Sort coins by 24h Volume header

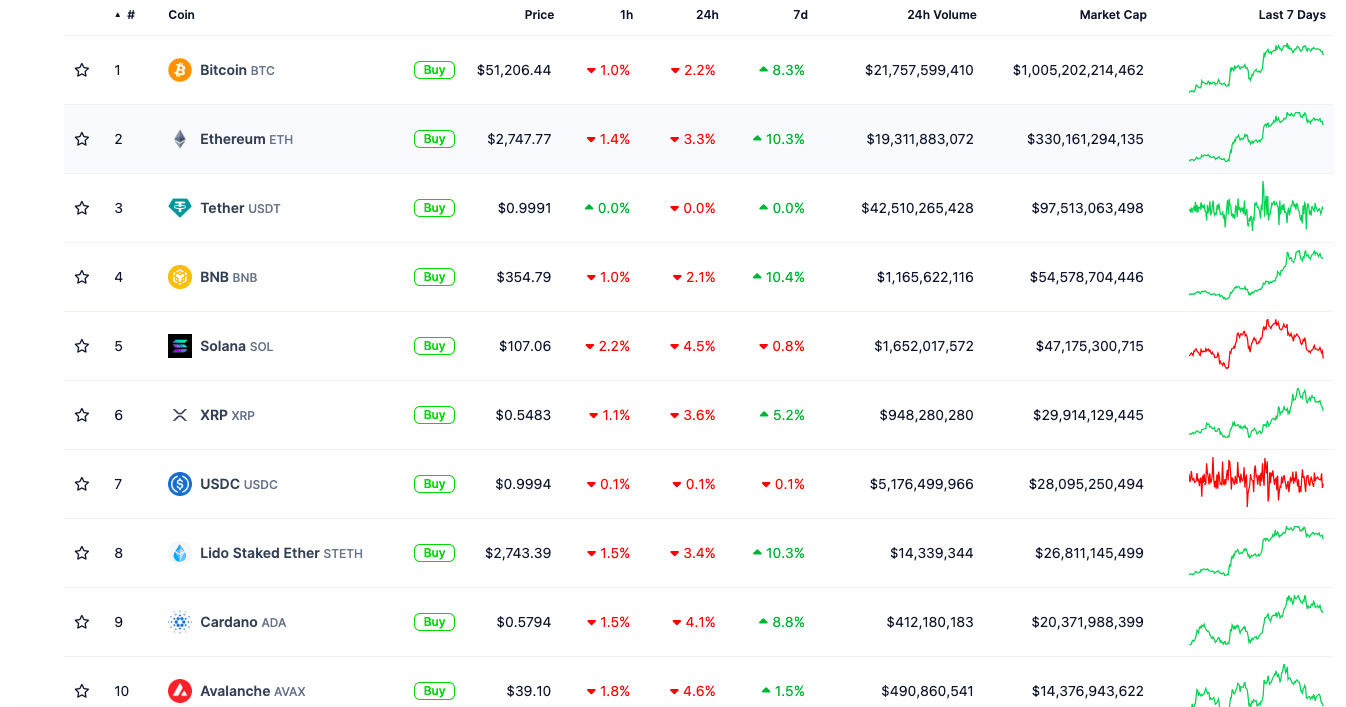(941, 15)
